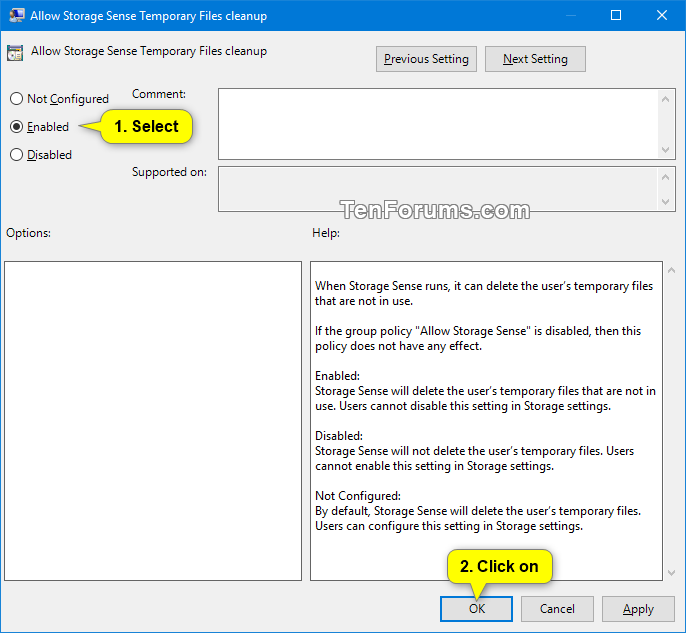Click the 'Disabled:' heading in Help text

339,436
